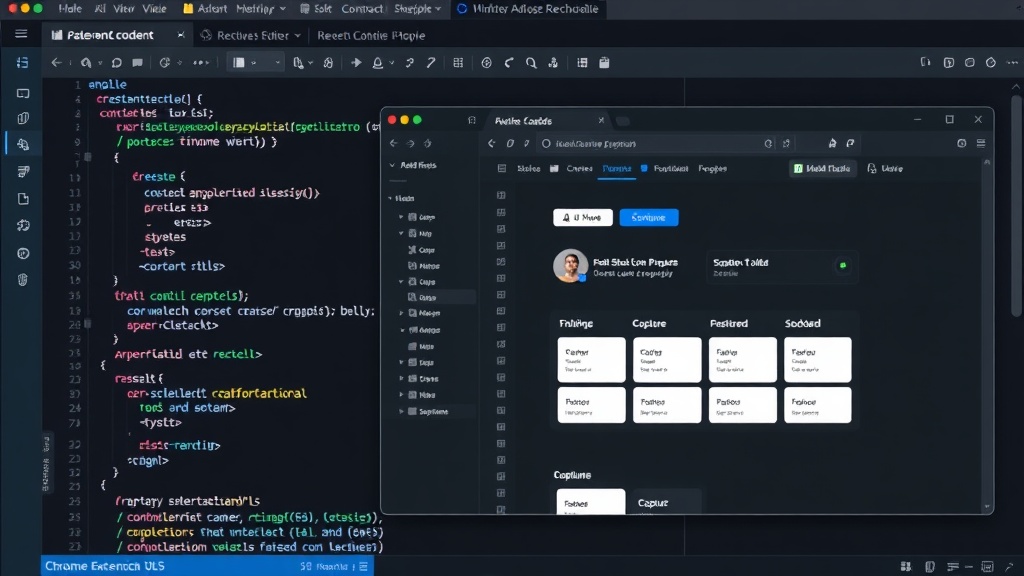Select the blue underlined active tab in the floating window
The image size is (1024, 576).
(x=616, y=168)
